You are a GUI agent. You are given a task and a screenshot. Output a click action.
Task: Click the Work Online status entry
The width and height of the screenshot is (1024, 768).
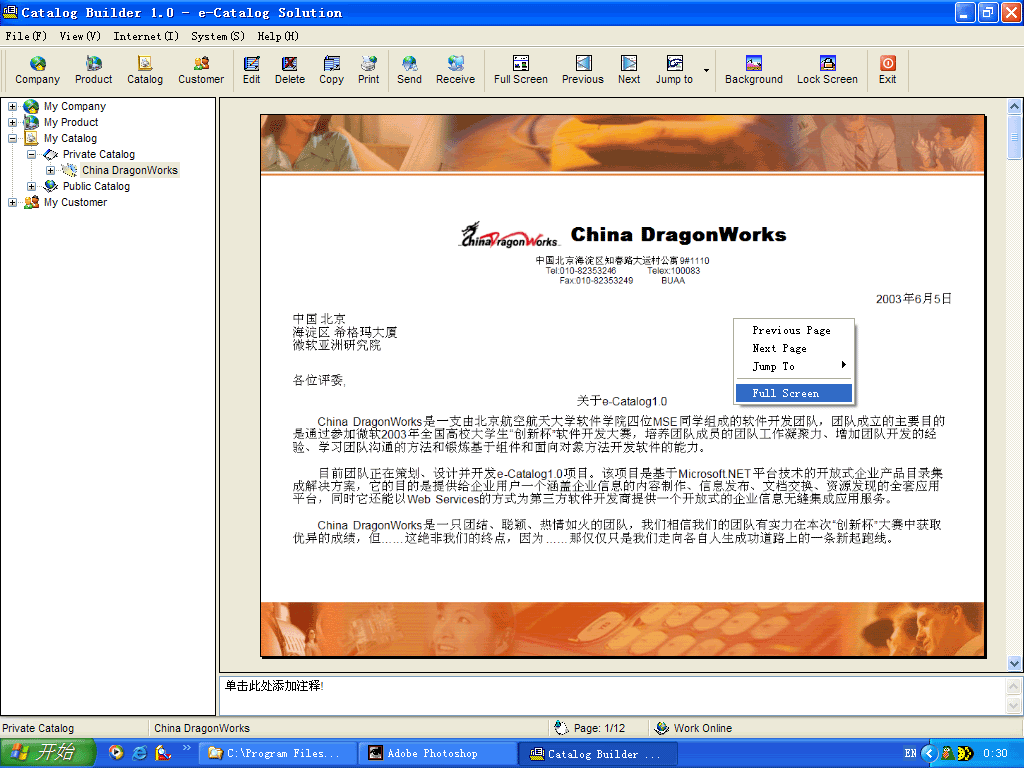702,728
